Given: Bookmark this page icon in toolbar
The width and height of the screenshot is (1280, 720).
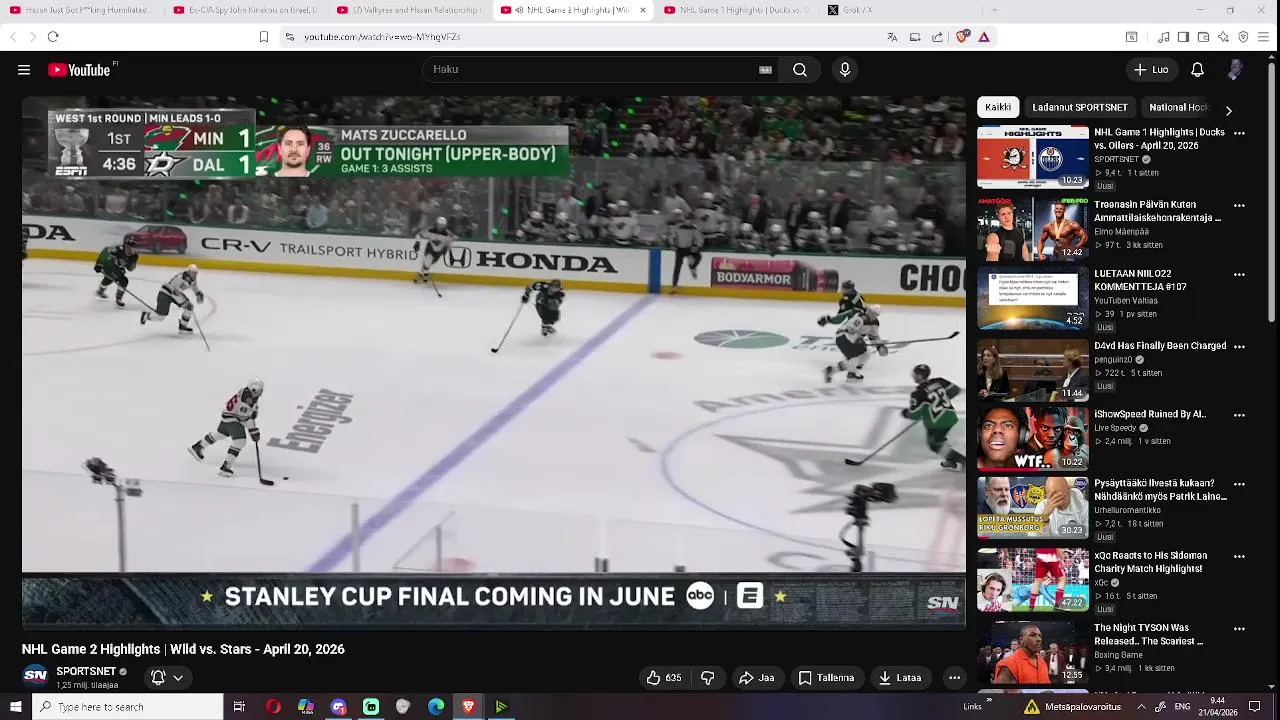Looking at the screenshot, I should [264, 37].
